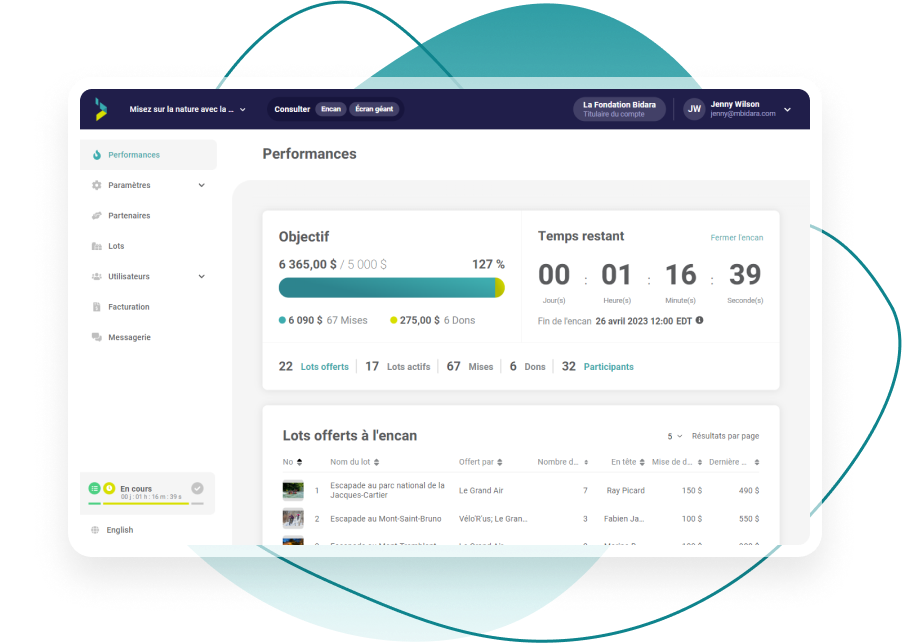909x644 pixels.
Task: Click the 490 $ last bid value
Action: [749, 490]
